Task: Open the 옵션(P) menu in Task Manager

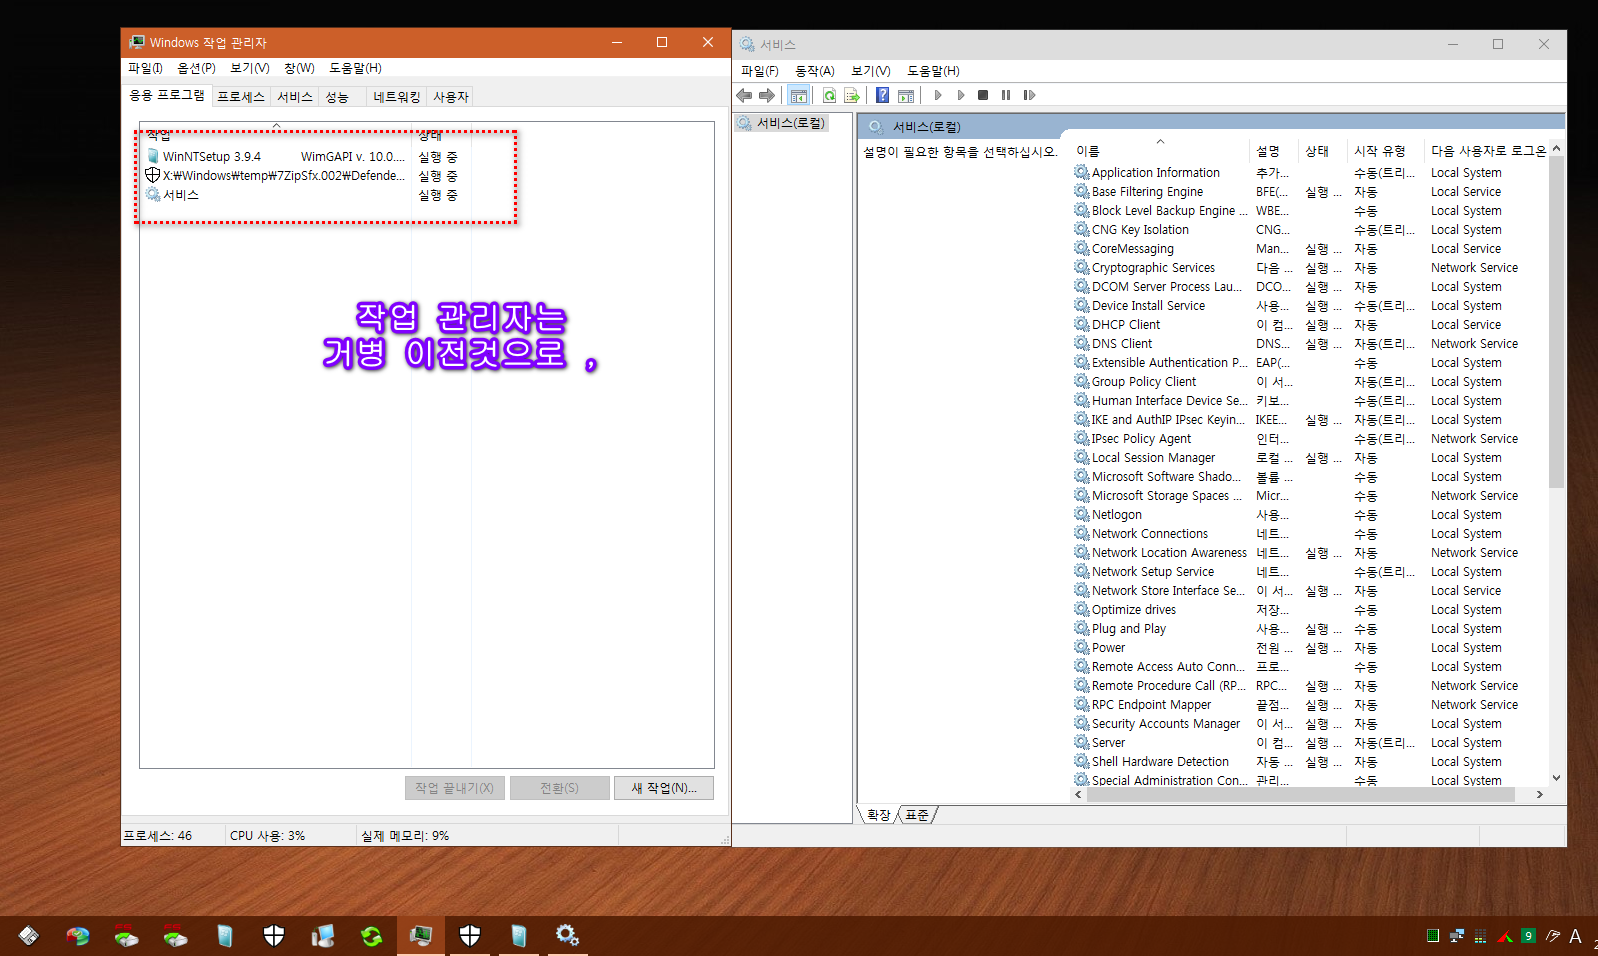Action: (196, 68)
